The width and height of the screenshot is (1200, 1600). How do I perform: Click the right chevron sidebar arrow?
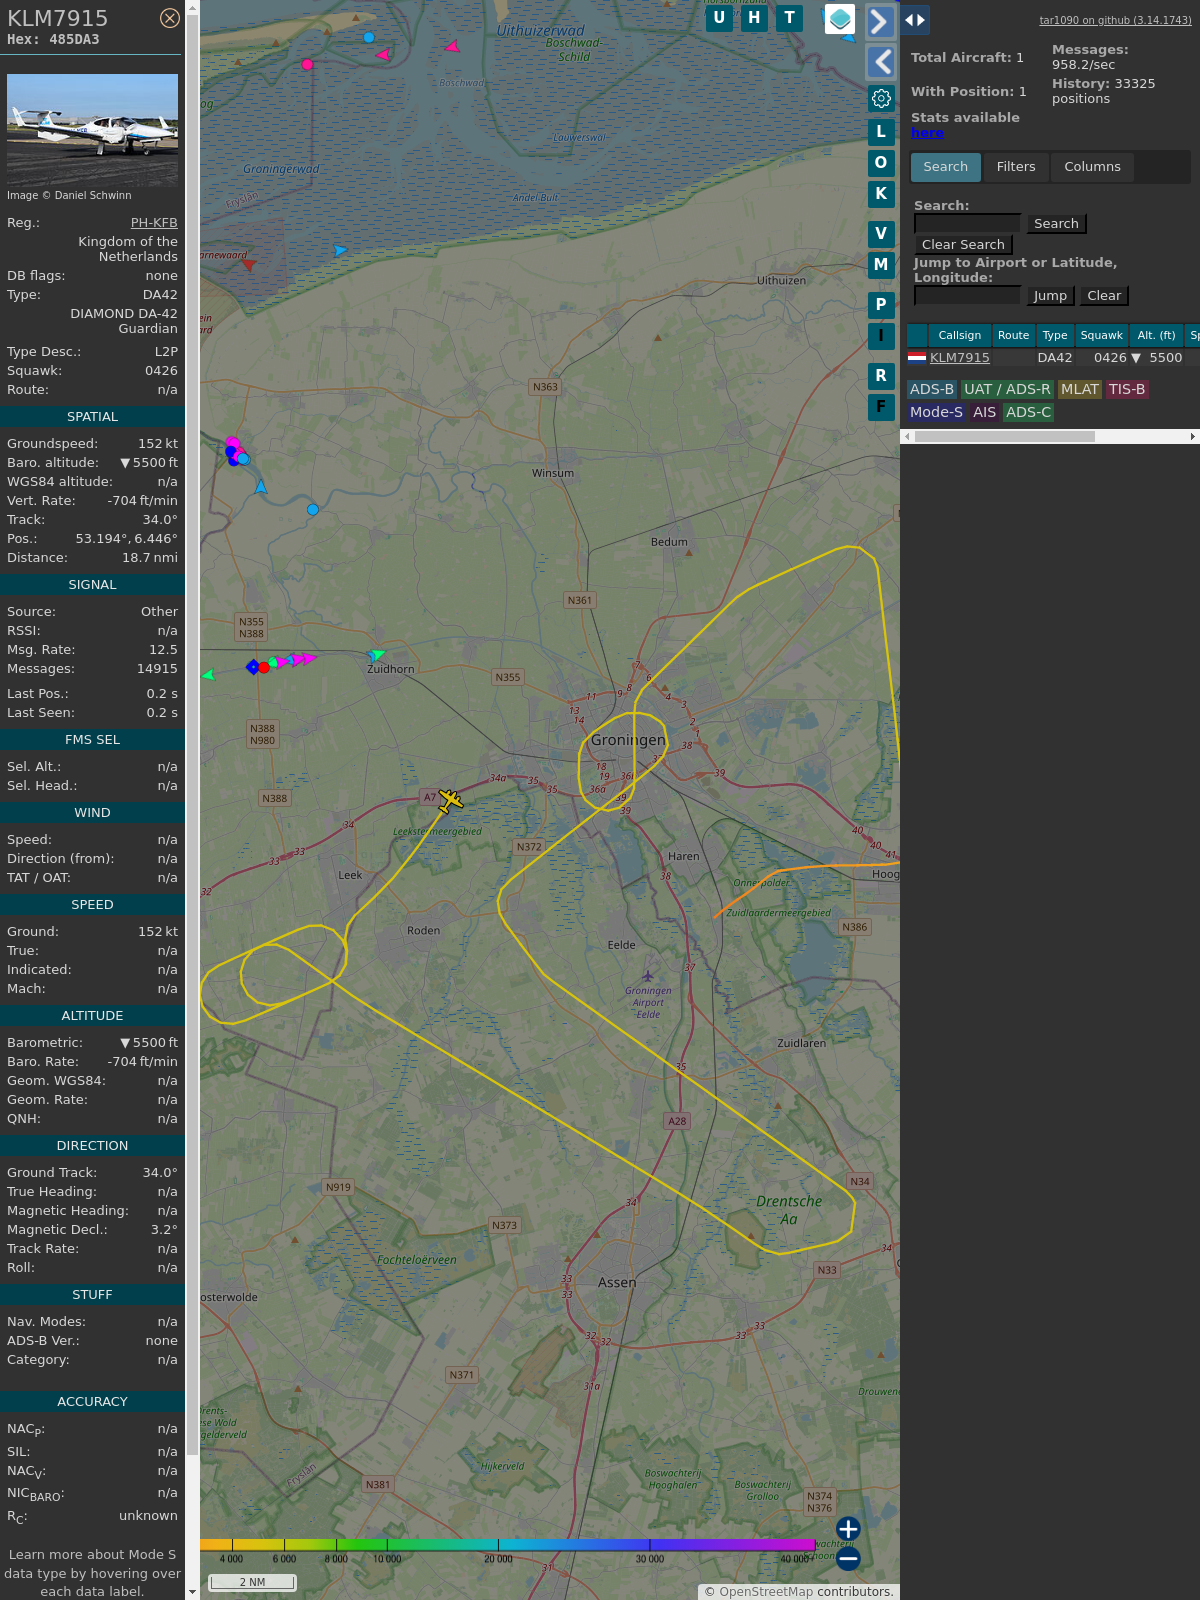tap(880, 21)
